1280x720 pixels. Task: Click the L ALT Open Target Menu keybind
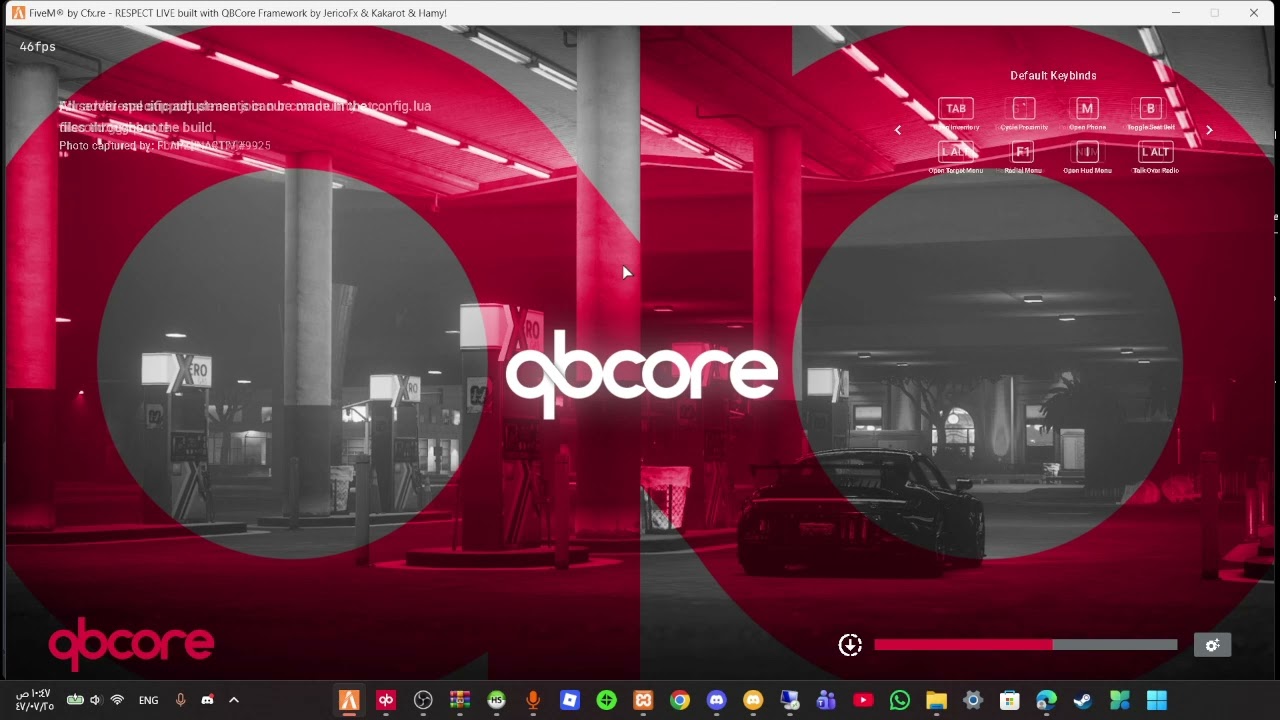point(956,152)
